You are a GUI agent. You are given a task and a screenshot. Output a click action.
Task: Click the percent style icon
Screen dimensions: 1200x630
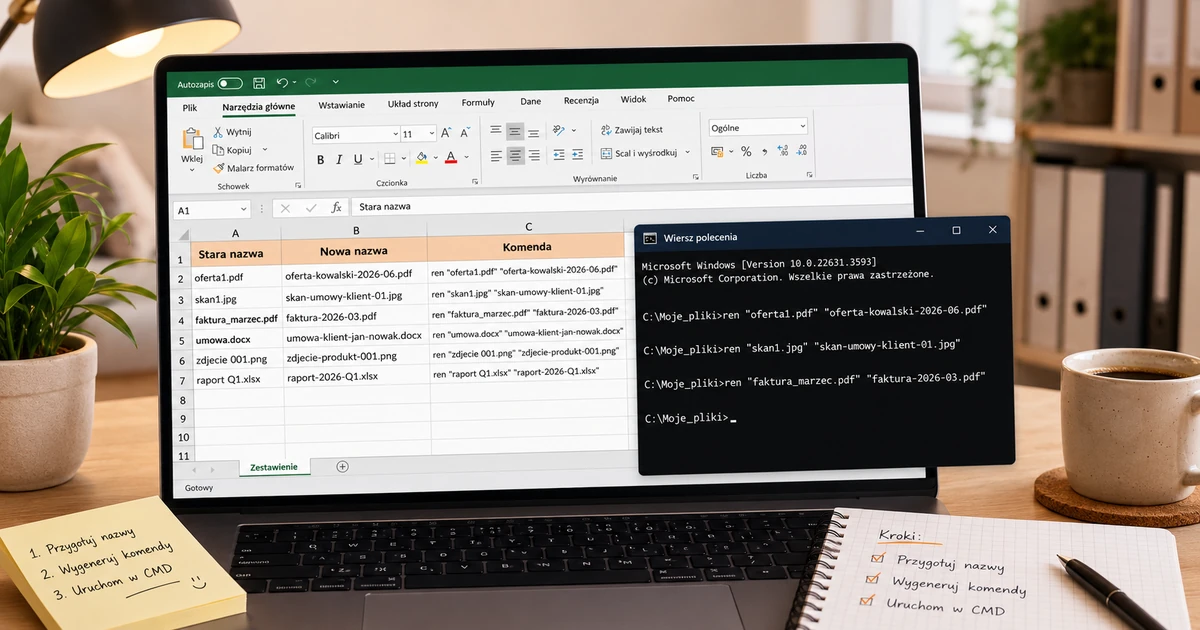point(746,151)
